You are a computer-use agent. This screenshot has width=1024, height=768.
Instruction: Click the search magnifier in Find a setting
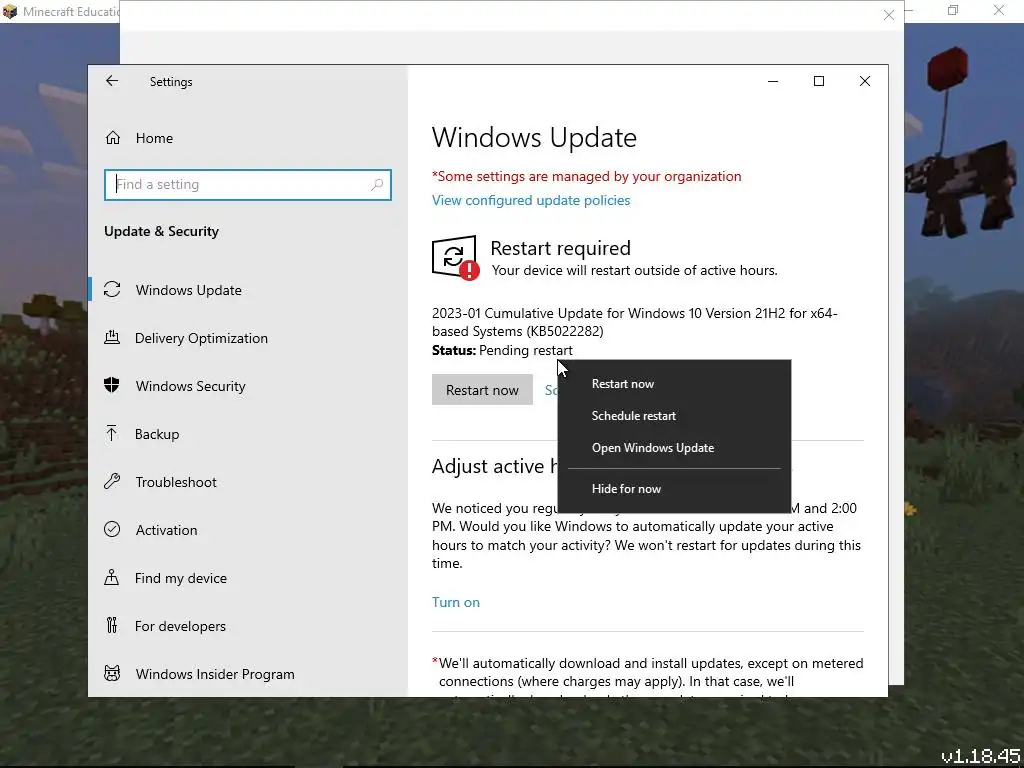pyautogui.click(x=377, y=185)
